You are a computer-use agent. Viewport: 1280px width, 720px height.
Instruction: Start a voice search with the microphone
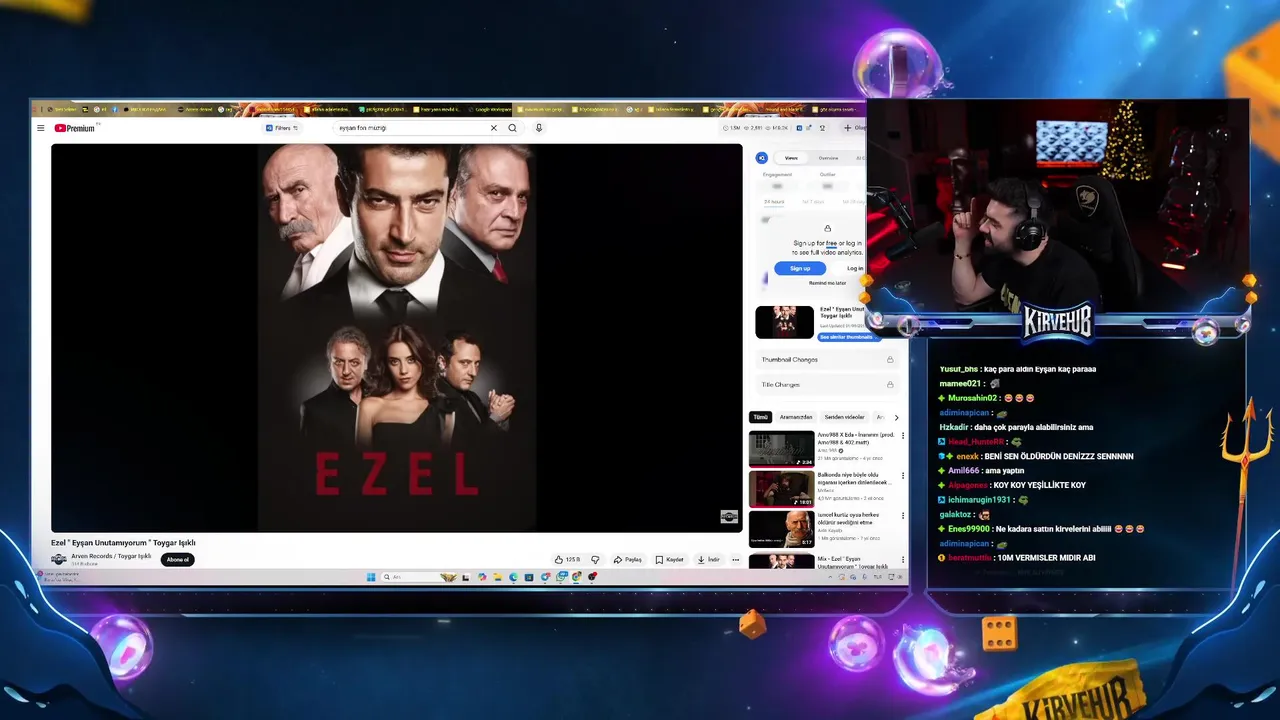pos(538,128)
